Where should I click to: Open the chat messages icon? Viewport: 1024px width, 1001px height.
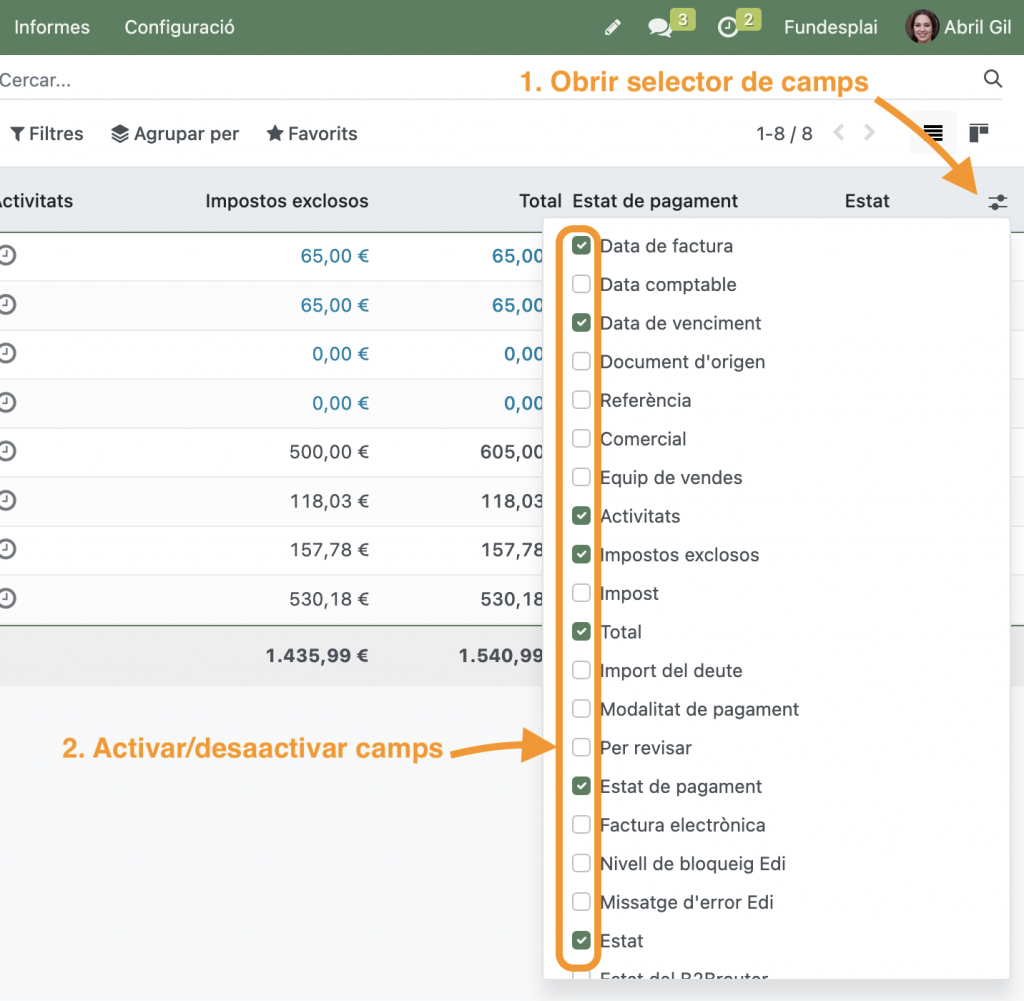660,28
